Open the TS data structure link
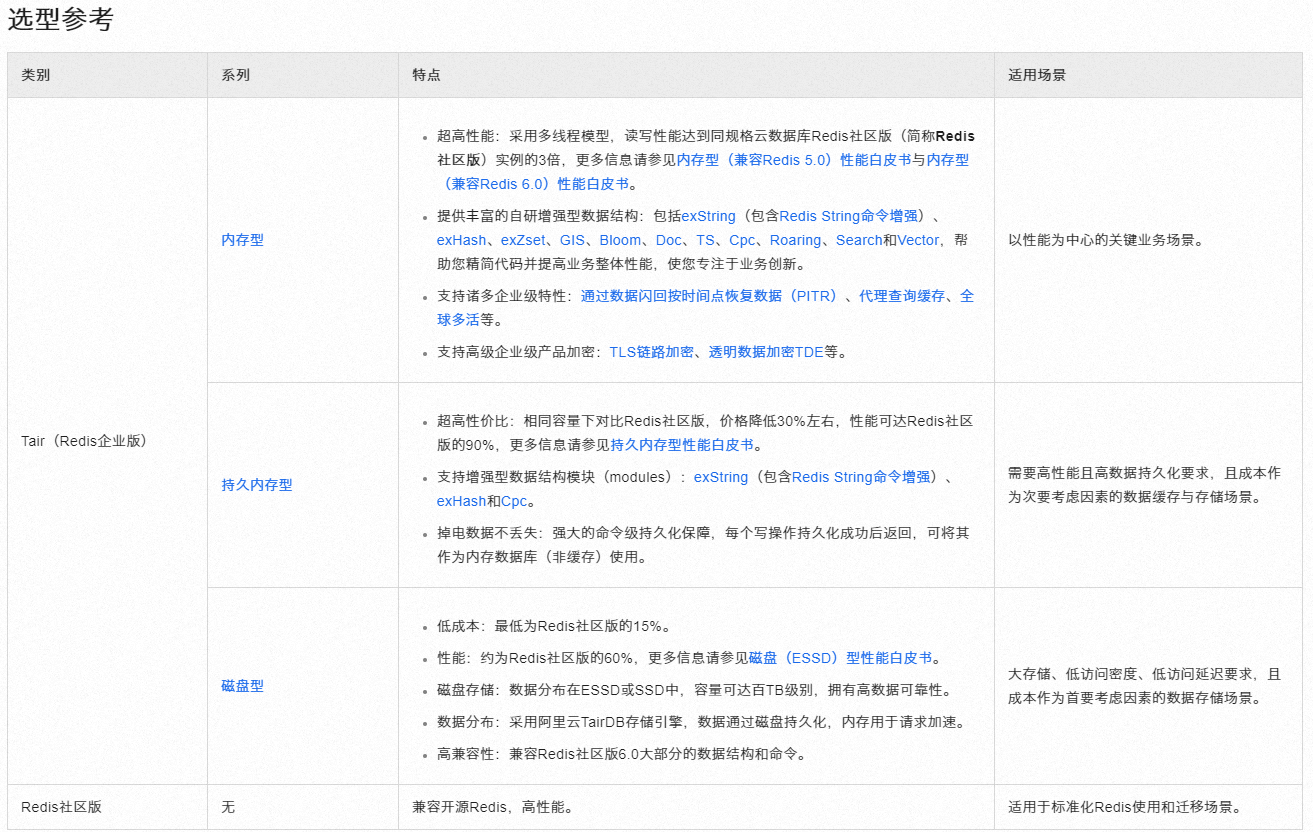 [x=706, y=240]
